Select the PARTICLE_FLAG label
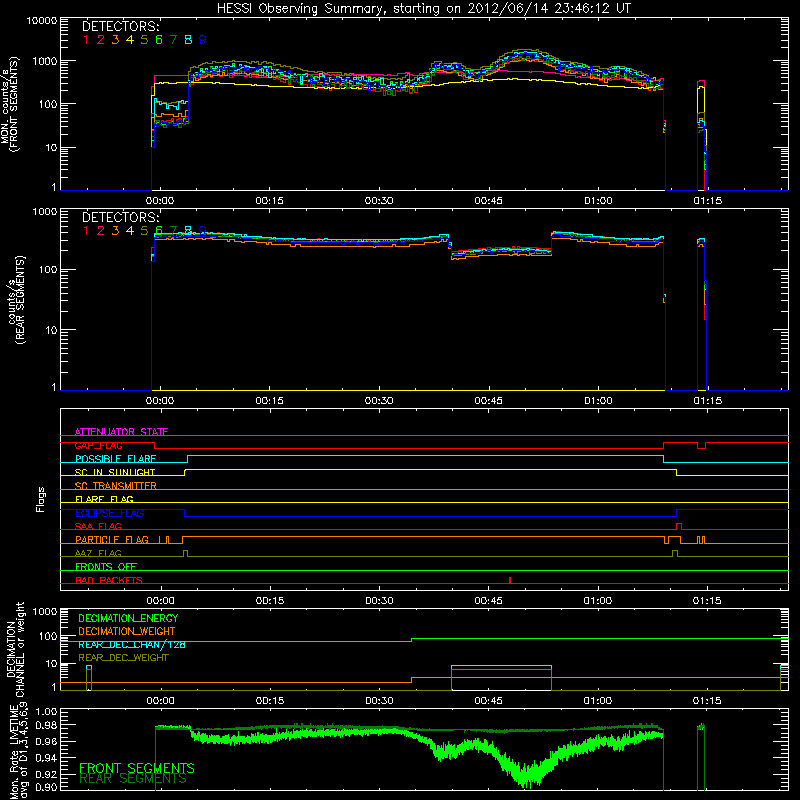The image size is (800, 800). click(x=112, y=540)
